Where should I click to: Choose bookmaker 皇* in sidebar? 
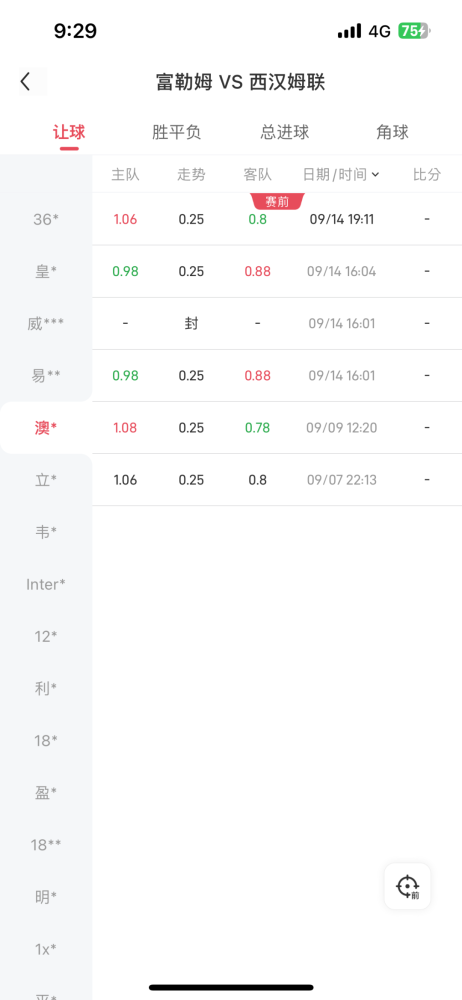[x=46, y=272]
